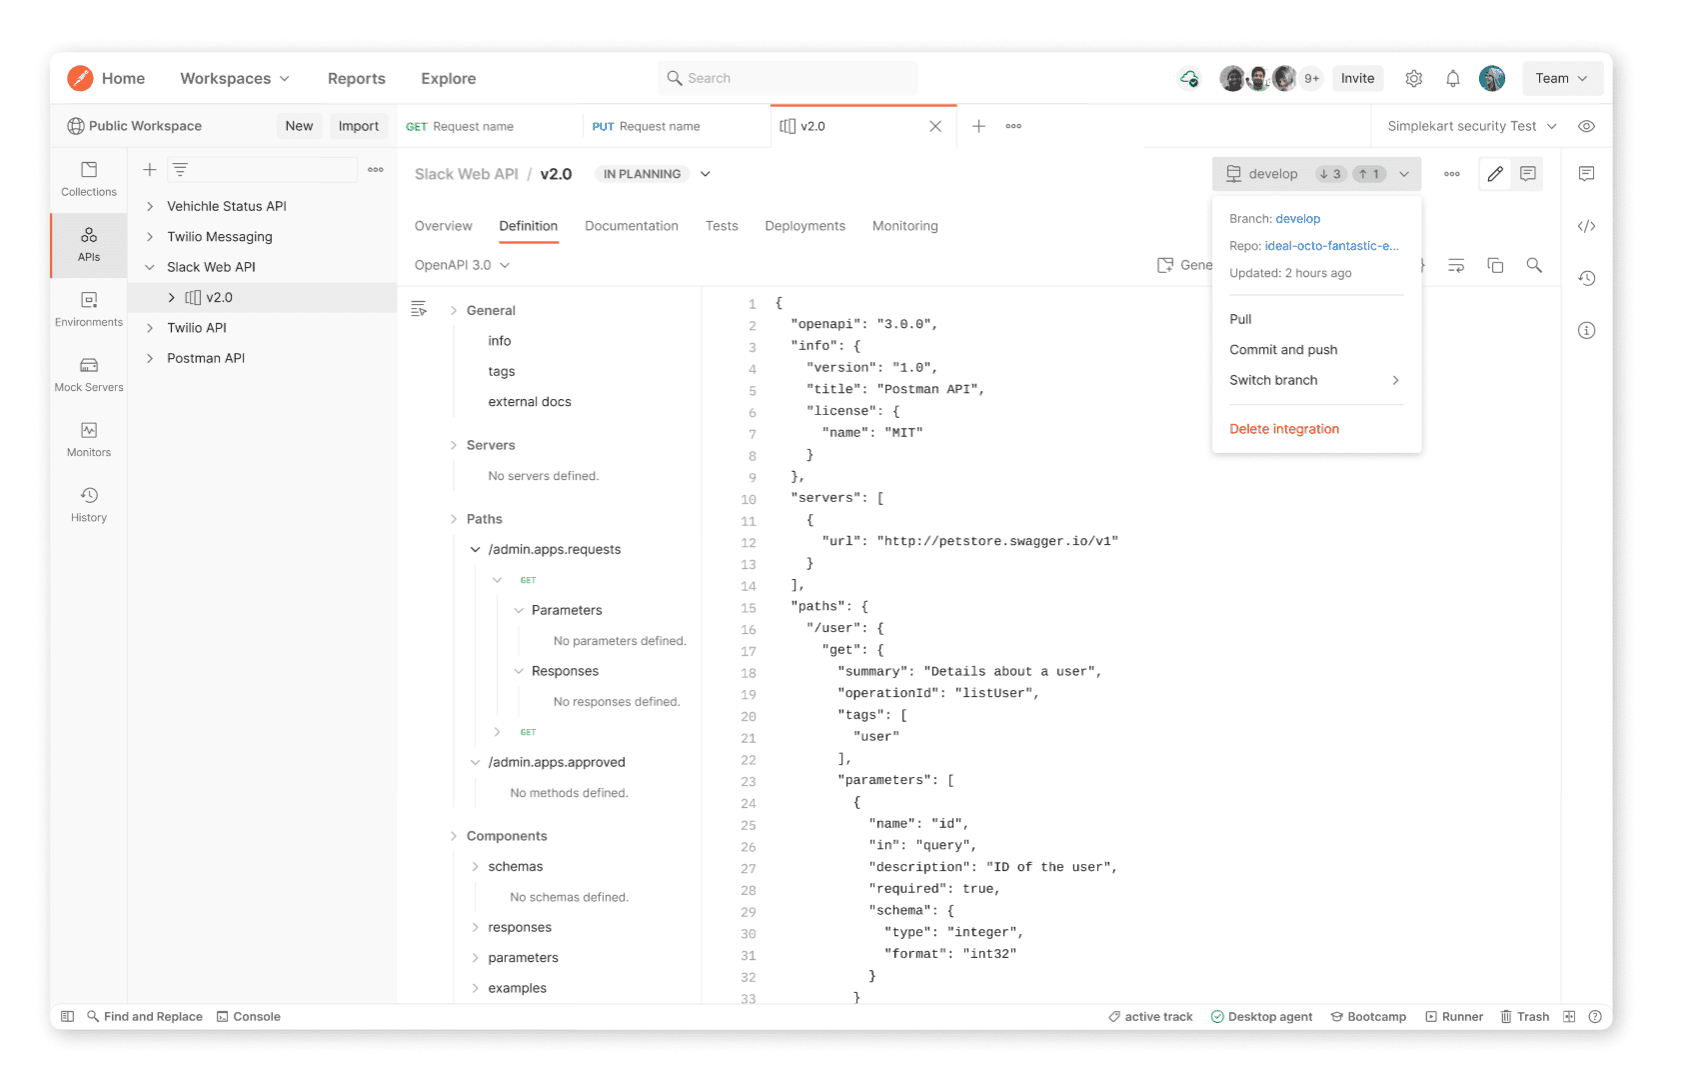Open sidebar more options ellipsis
1686x1066 pixels.
click(375, 170)
